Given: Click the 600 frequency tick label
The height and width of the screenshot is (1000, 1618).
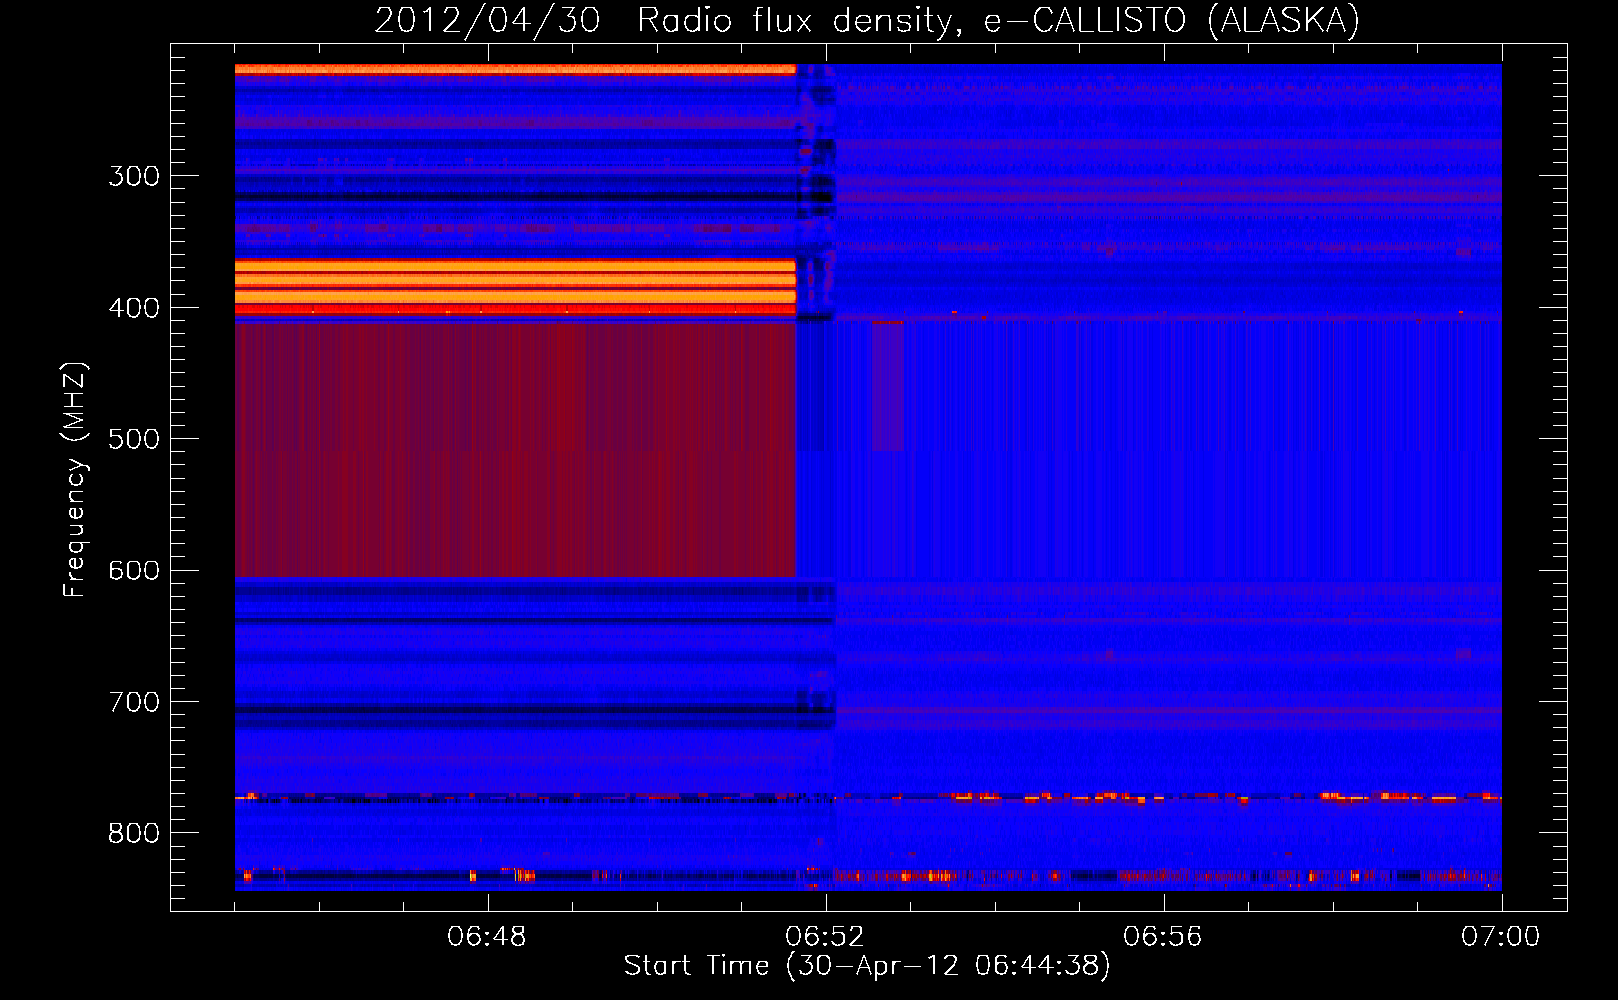Looking at the screenshot, I should pyautogui.click(x=134, y=571).
